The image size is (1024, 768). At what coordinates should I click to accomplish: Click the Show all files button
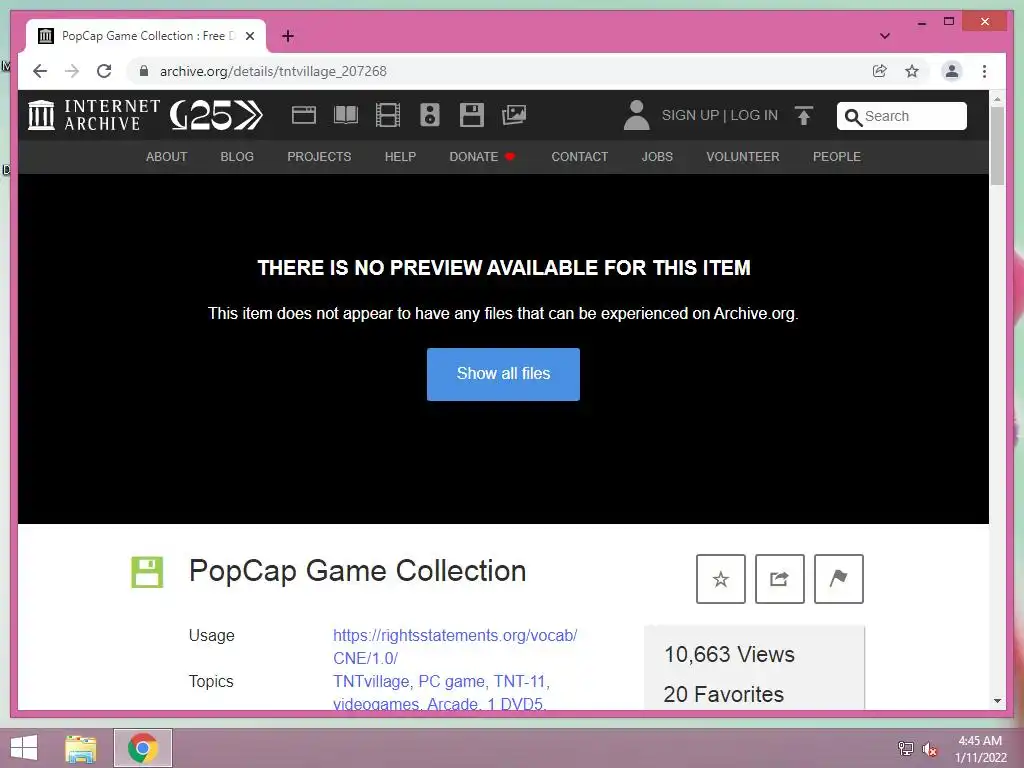click(x=503, y=374)
